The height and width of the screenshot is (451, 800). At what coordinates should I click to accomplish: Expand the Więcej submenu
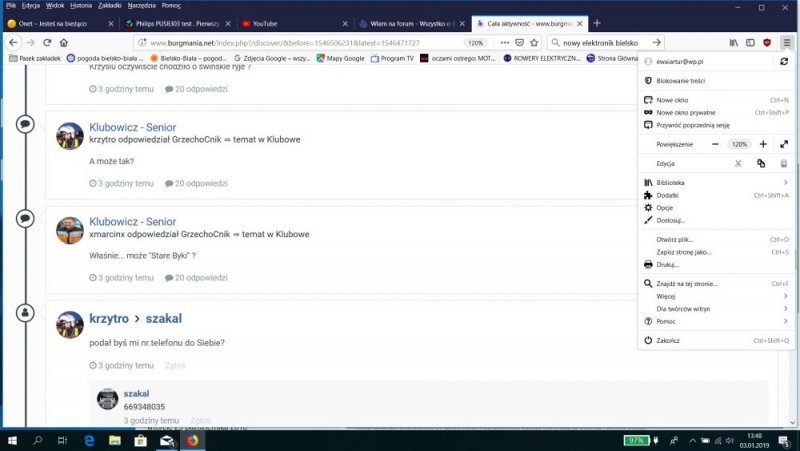click(715, 296)
